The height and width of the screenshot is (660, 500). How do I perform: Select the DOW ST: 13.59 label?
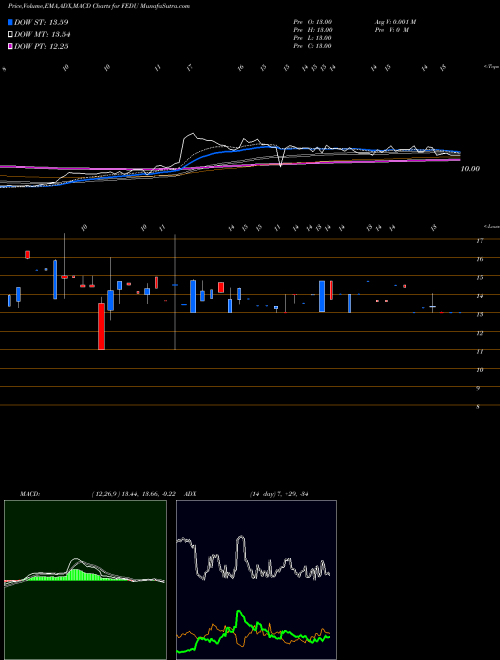[41, 22]
